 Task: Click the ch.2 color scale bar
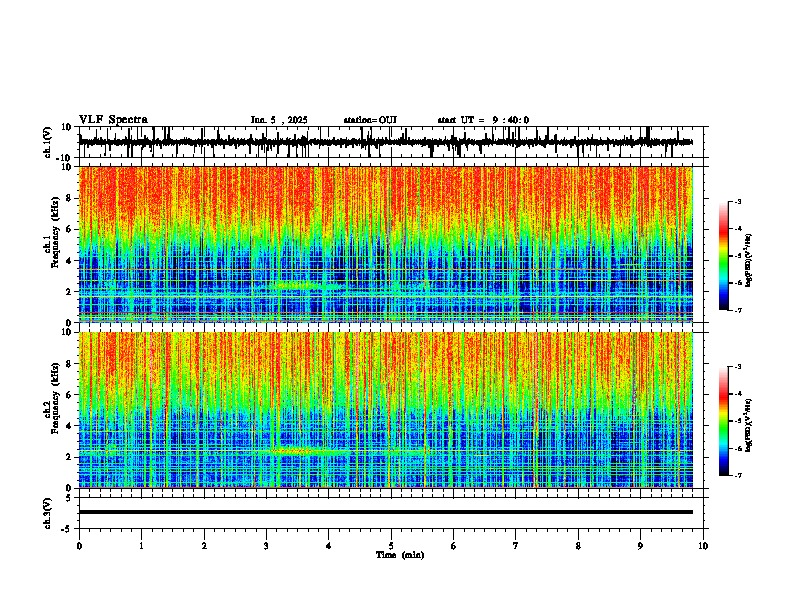pyautogui.click(x=724, y=421)
